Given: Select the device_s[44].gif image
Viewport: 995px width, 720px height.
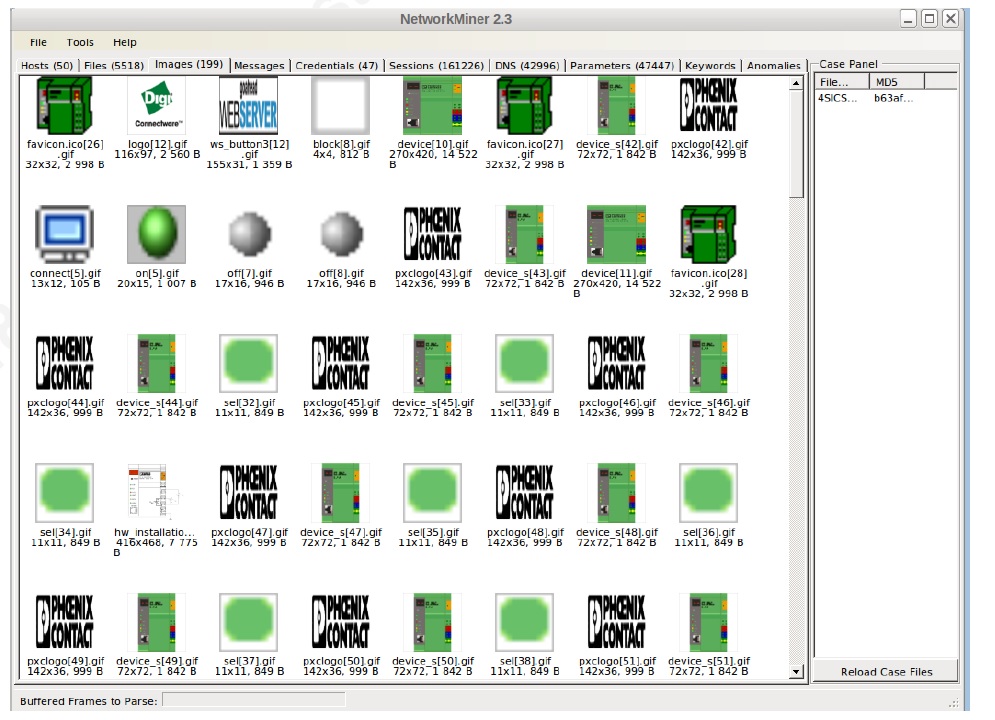Looking at the screenshot, I should tap(157, 363).
